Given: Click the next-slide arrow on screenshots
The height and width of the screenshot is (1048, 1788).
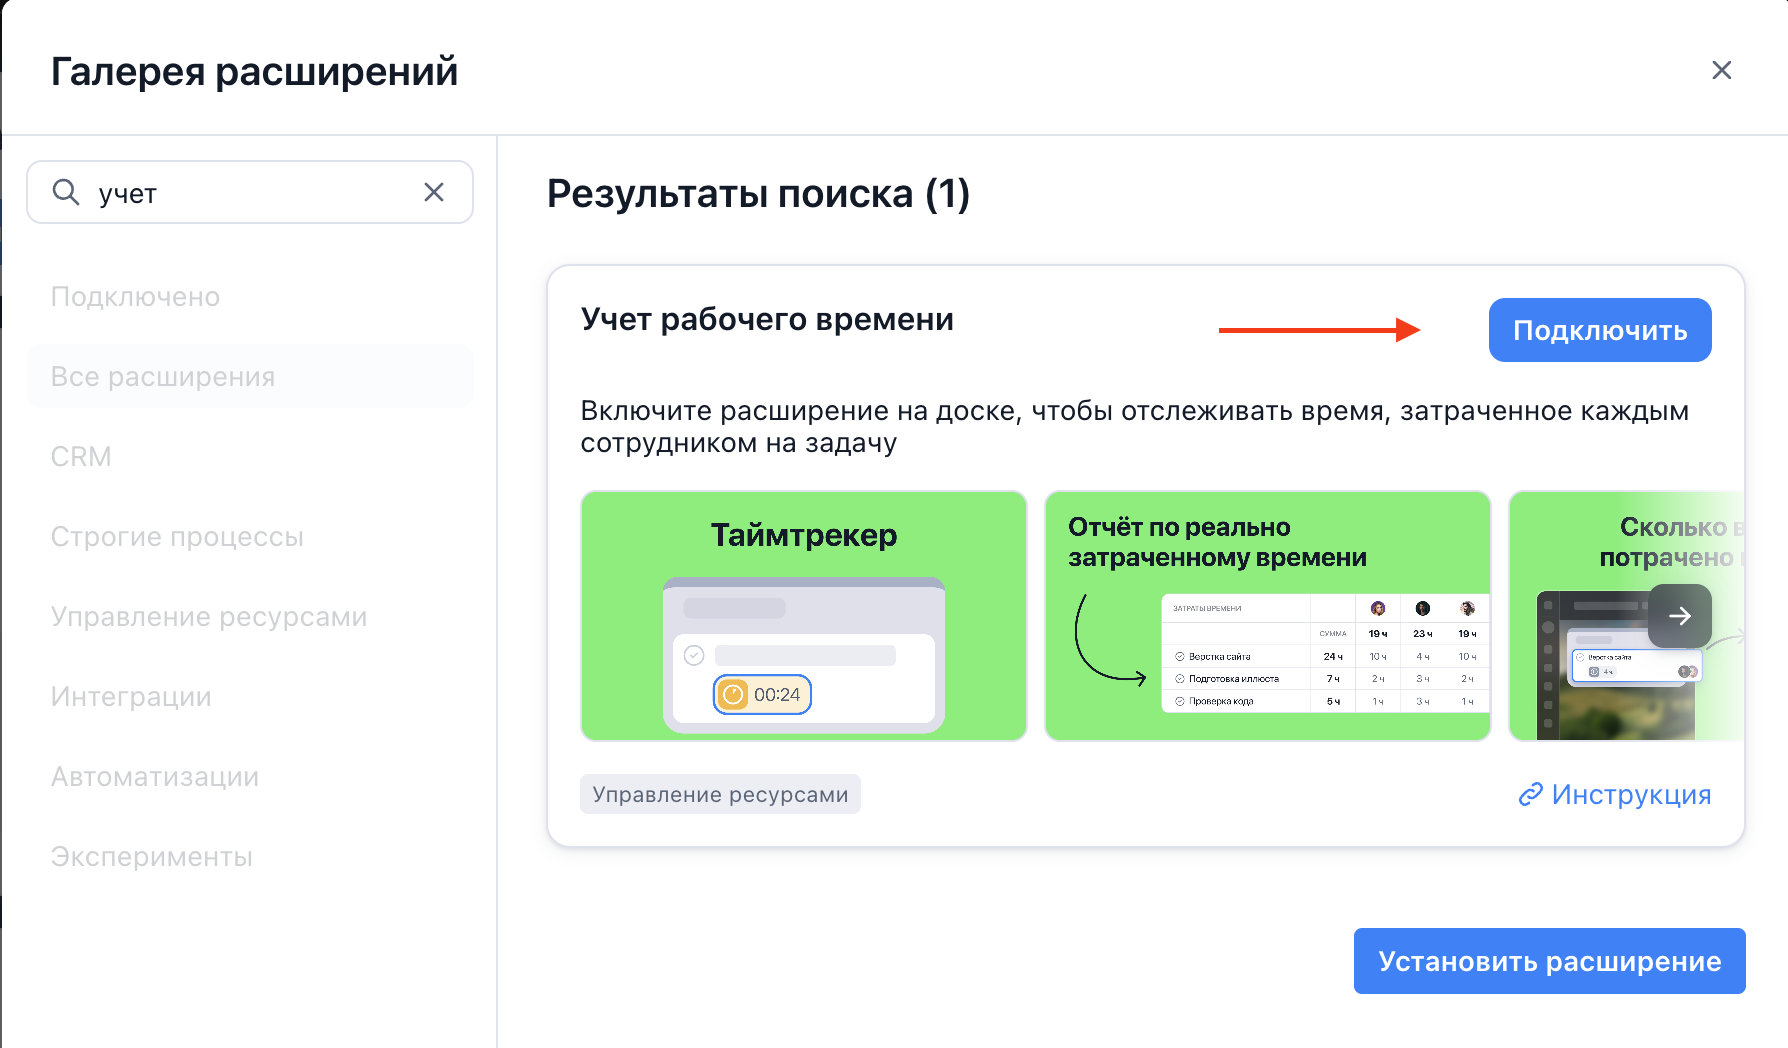Looking at the screenshot, I should tap(1679, 616).
